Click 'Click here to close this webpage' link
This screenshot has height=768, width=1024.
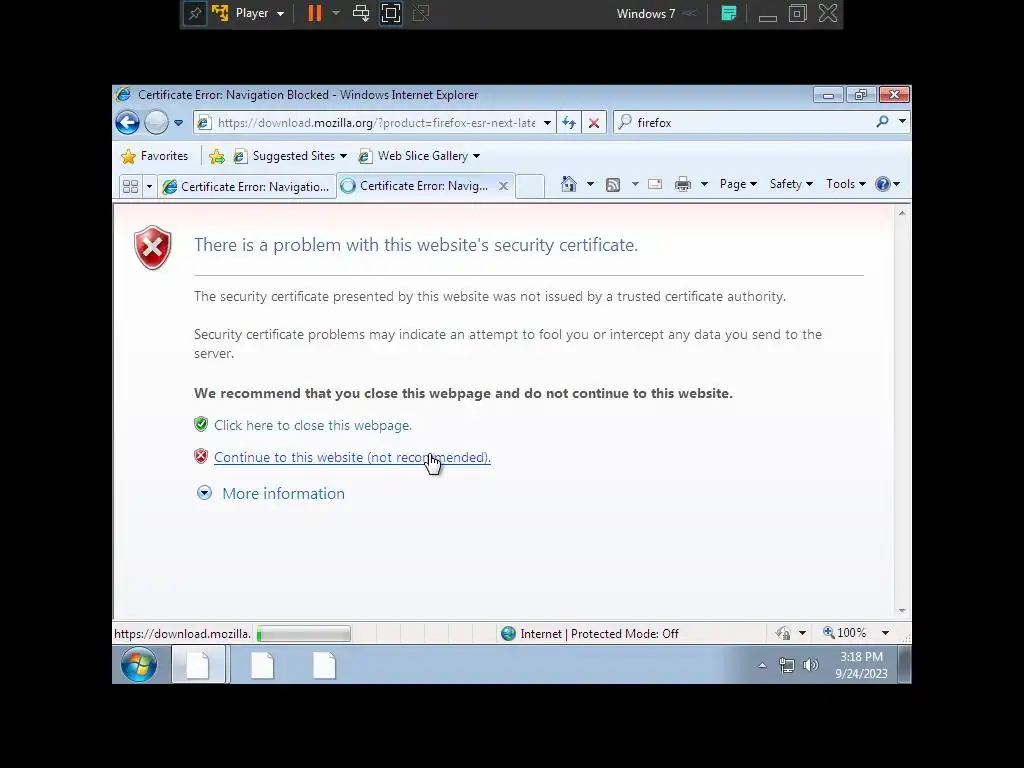tap(313, 425)
